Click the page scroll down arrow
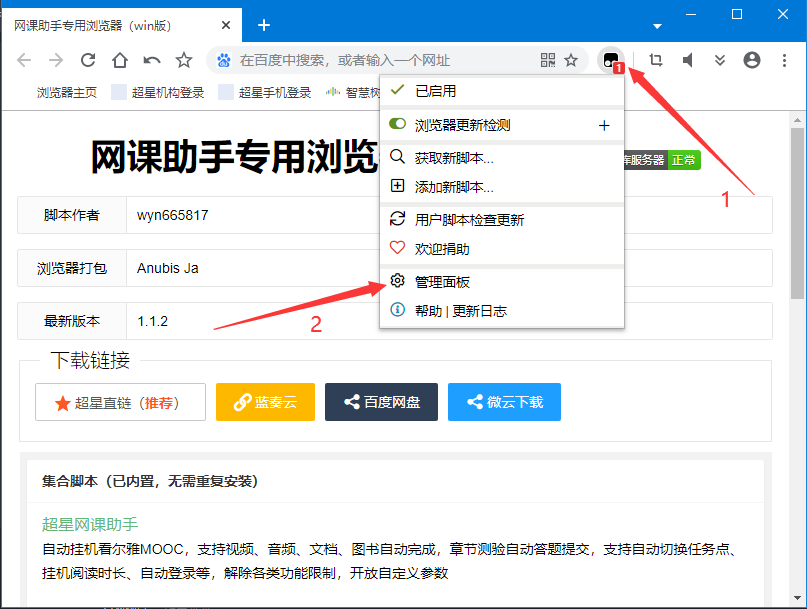This screenshot has height=609, width=807. click(797, 598)
